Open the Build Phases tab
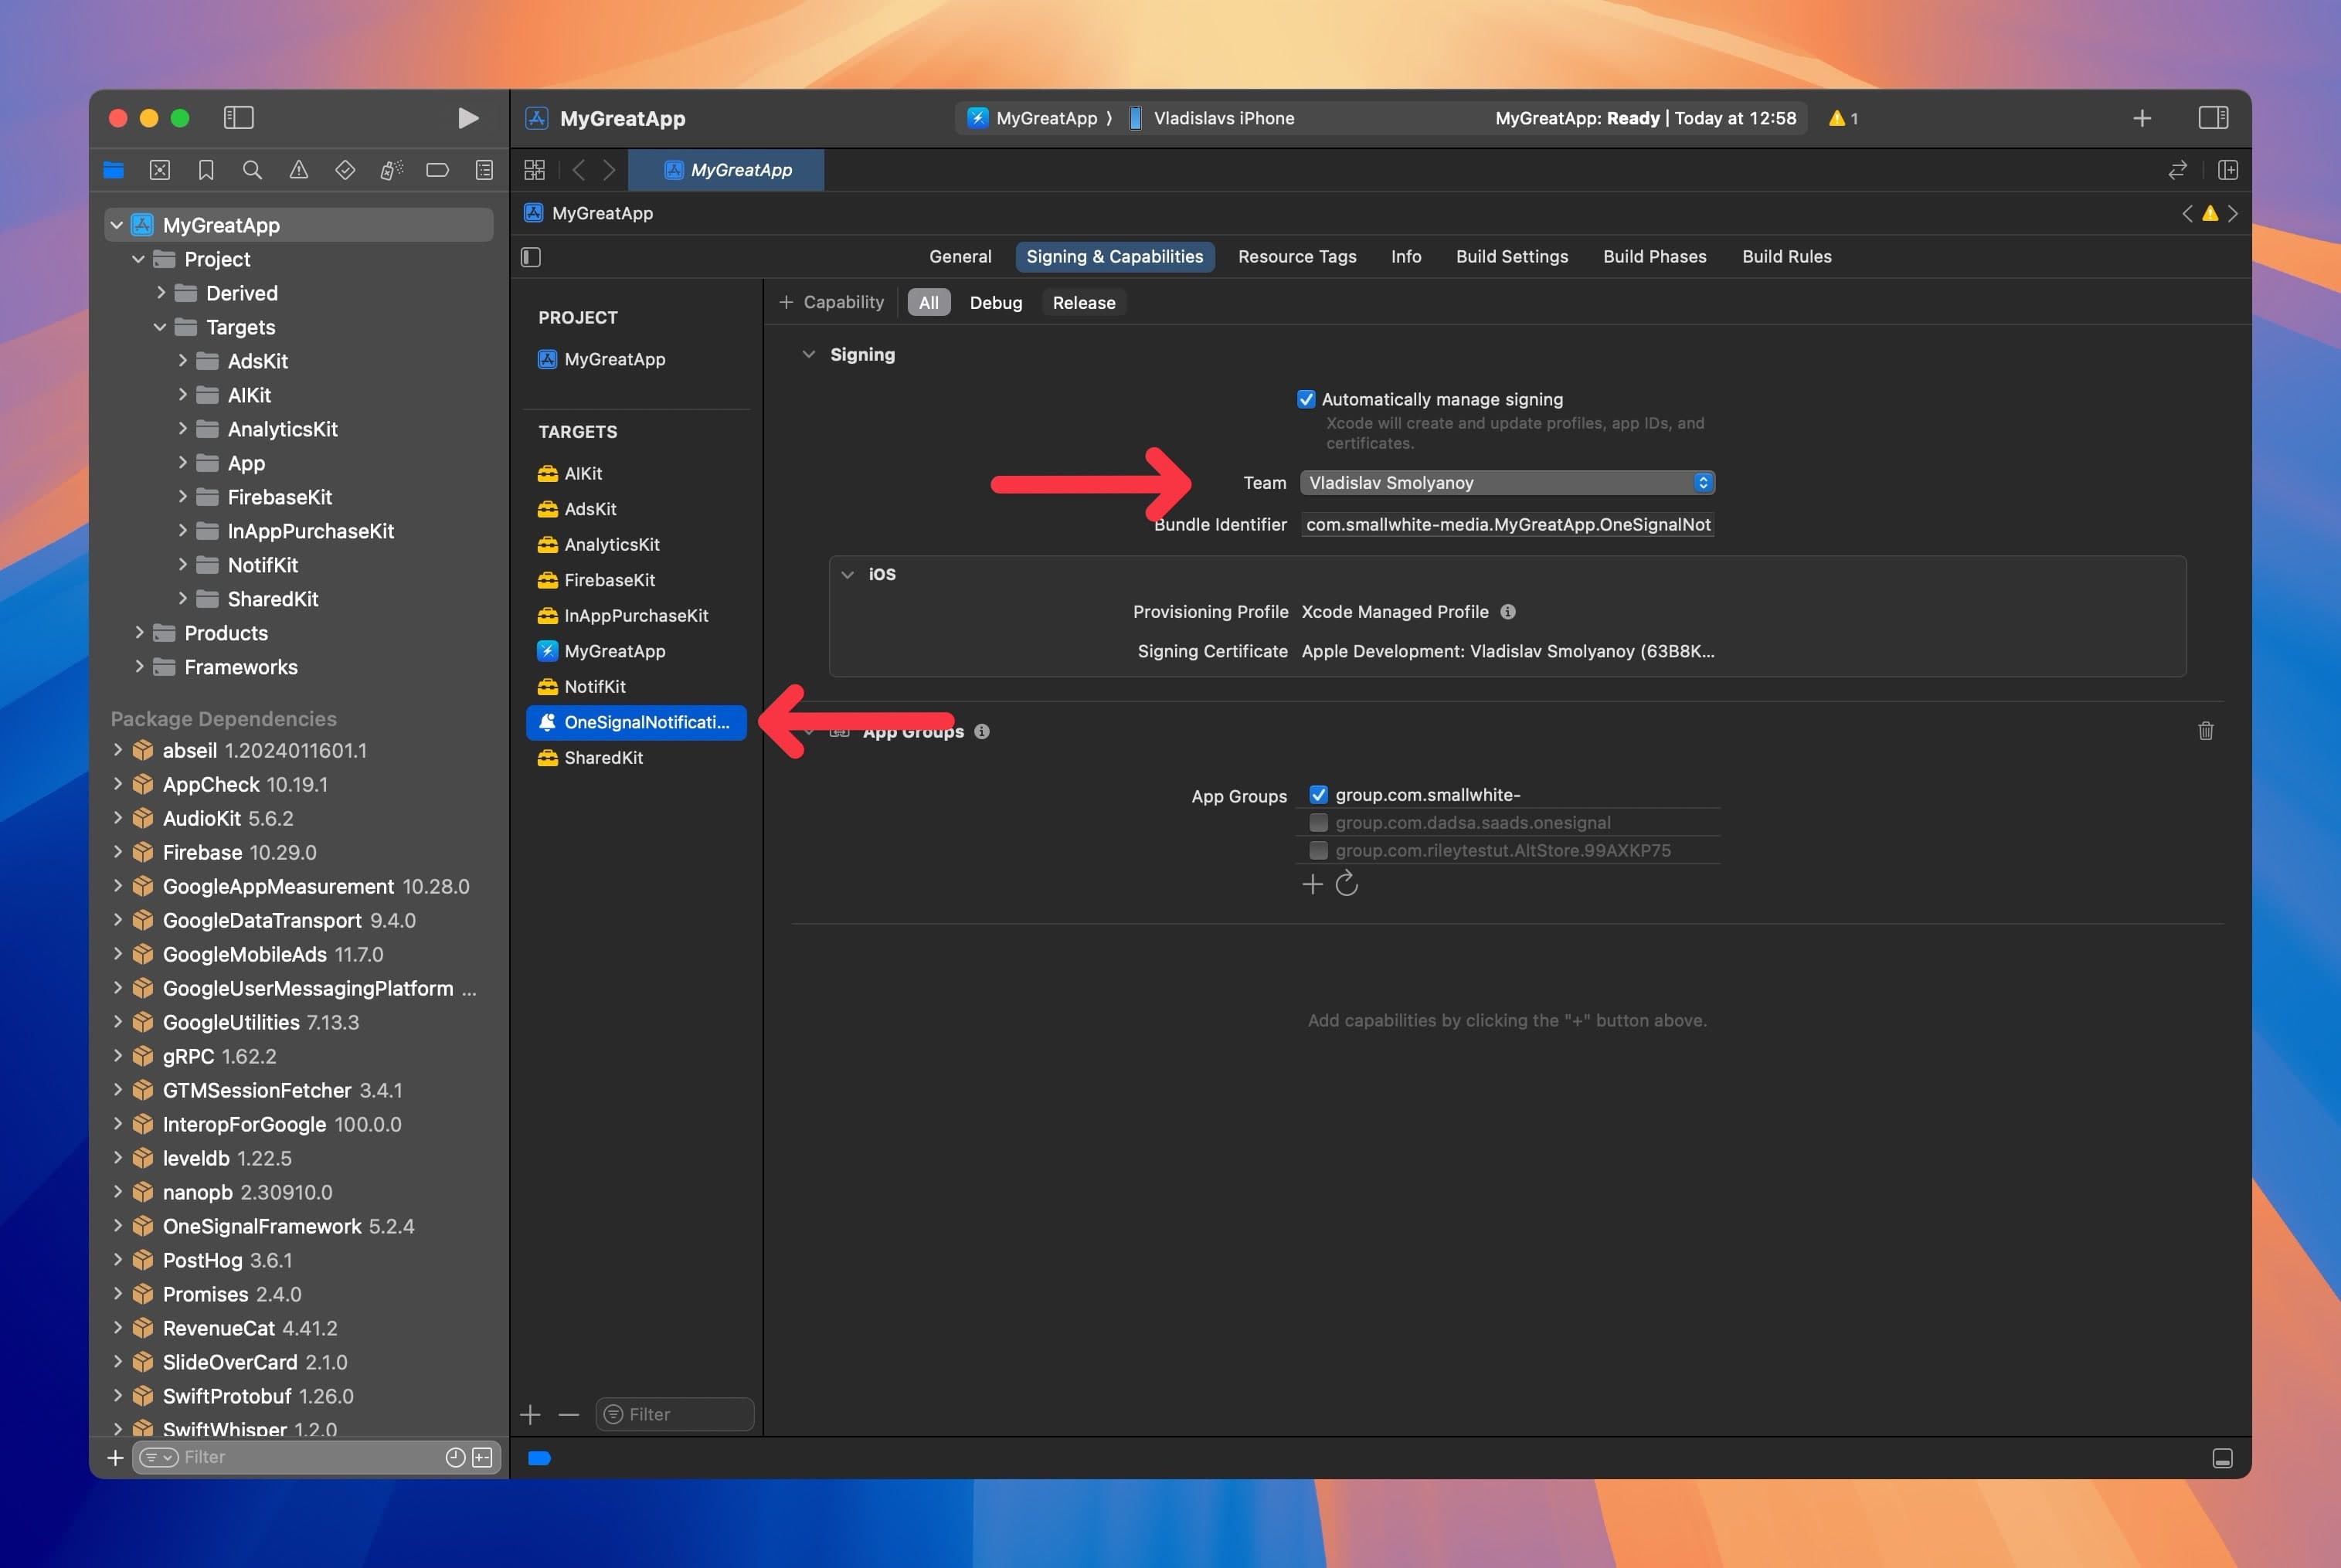2341x1568 pixels. [x=1654, y=257]
